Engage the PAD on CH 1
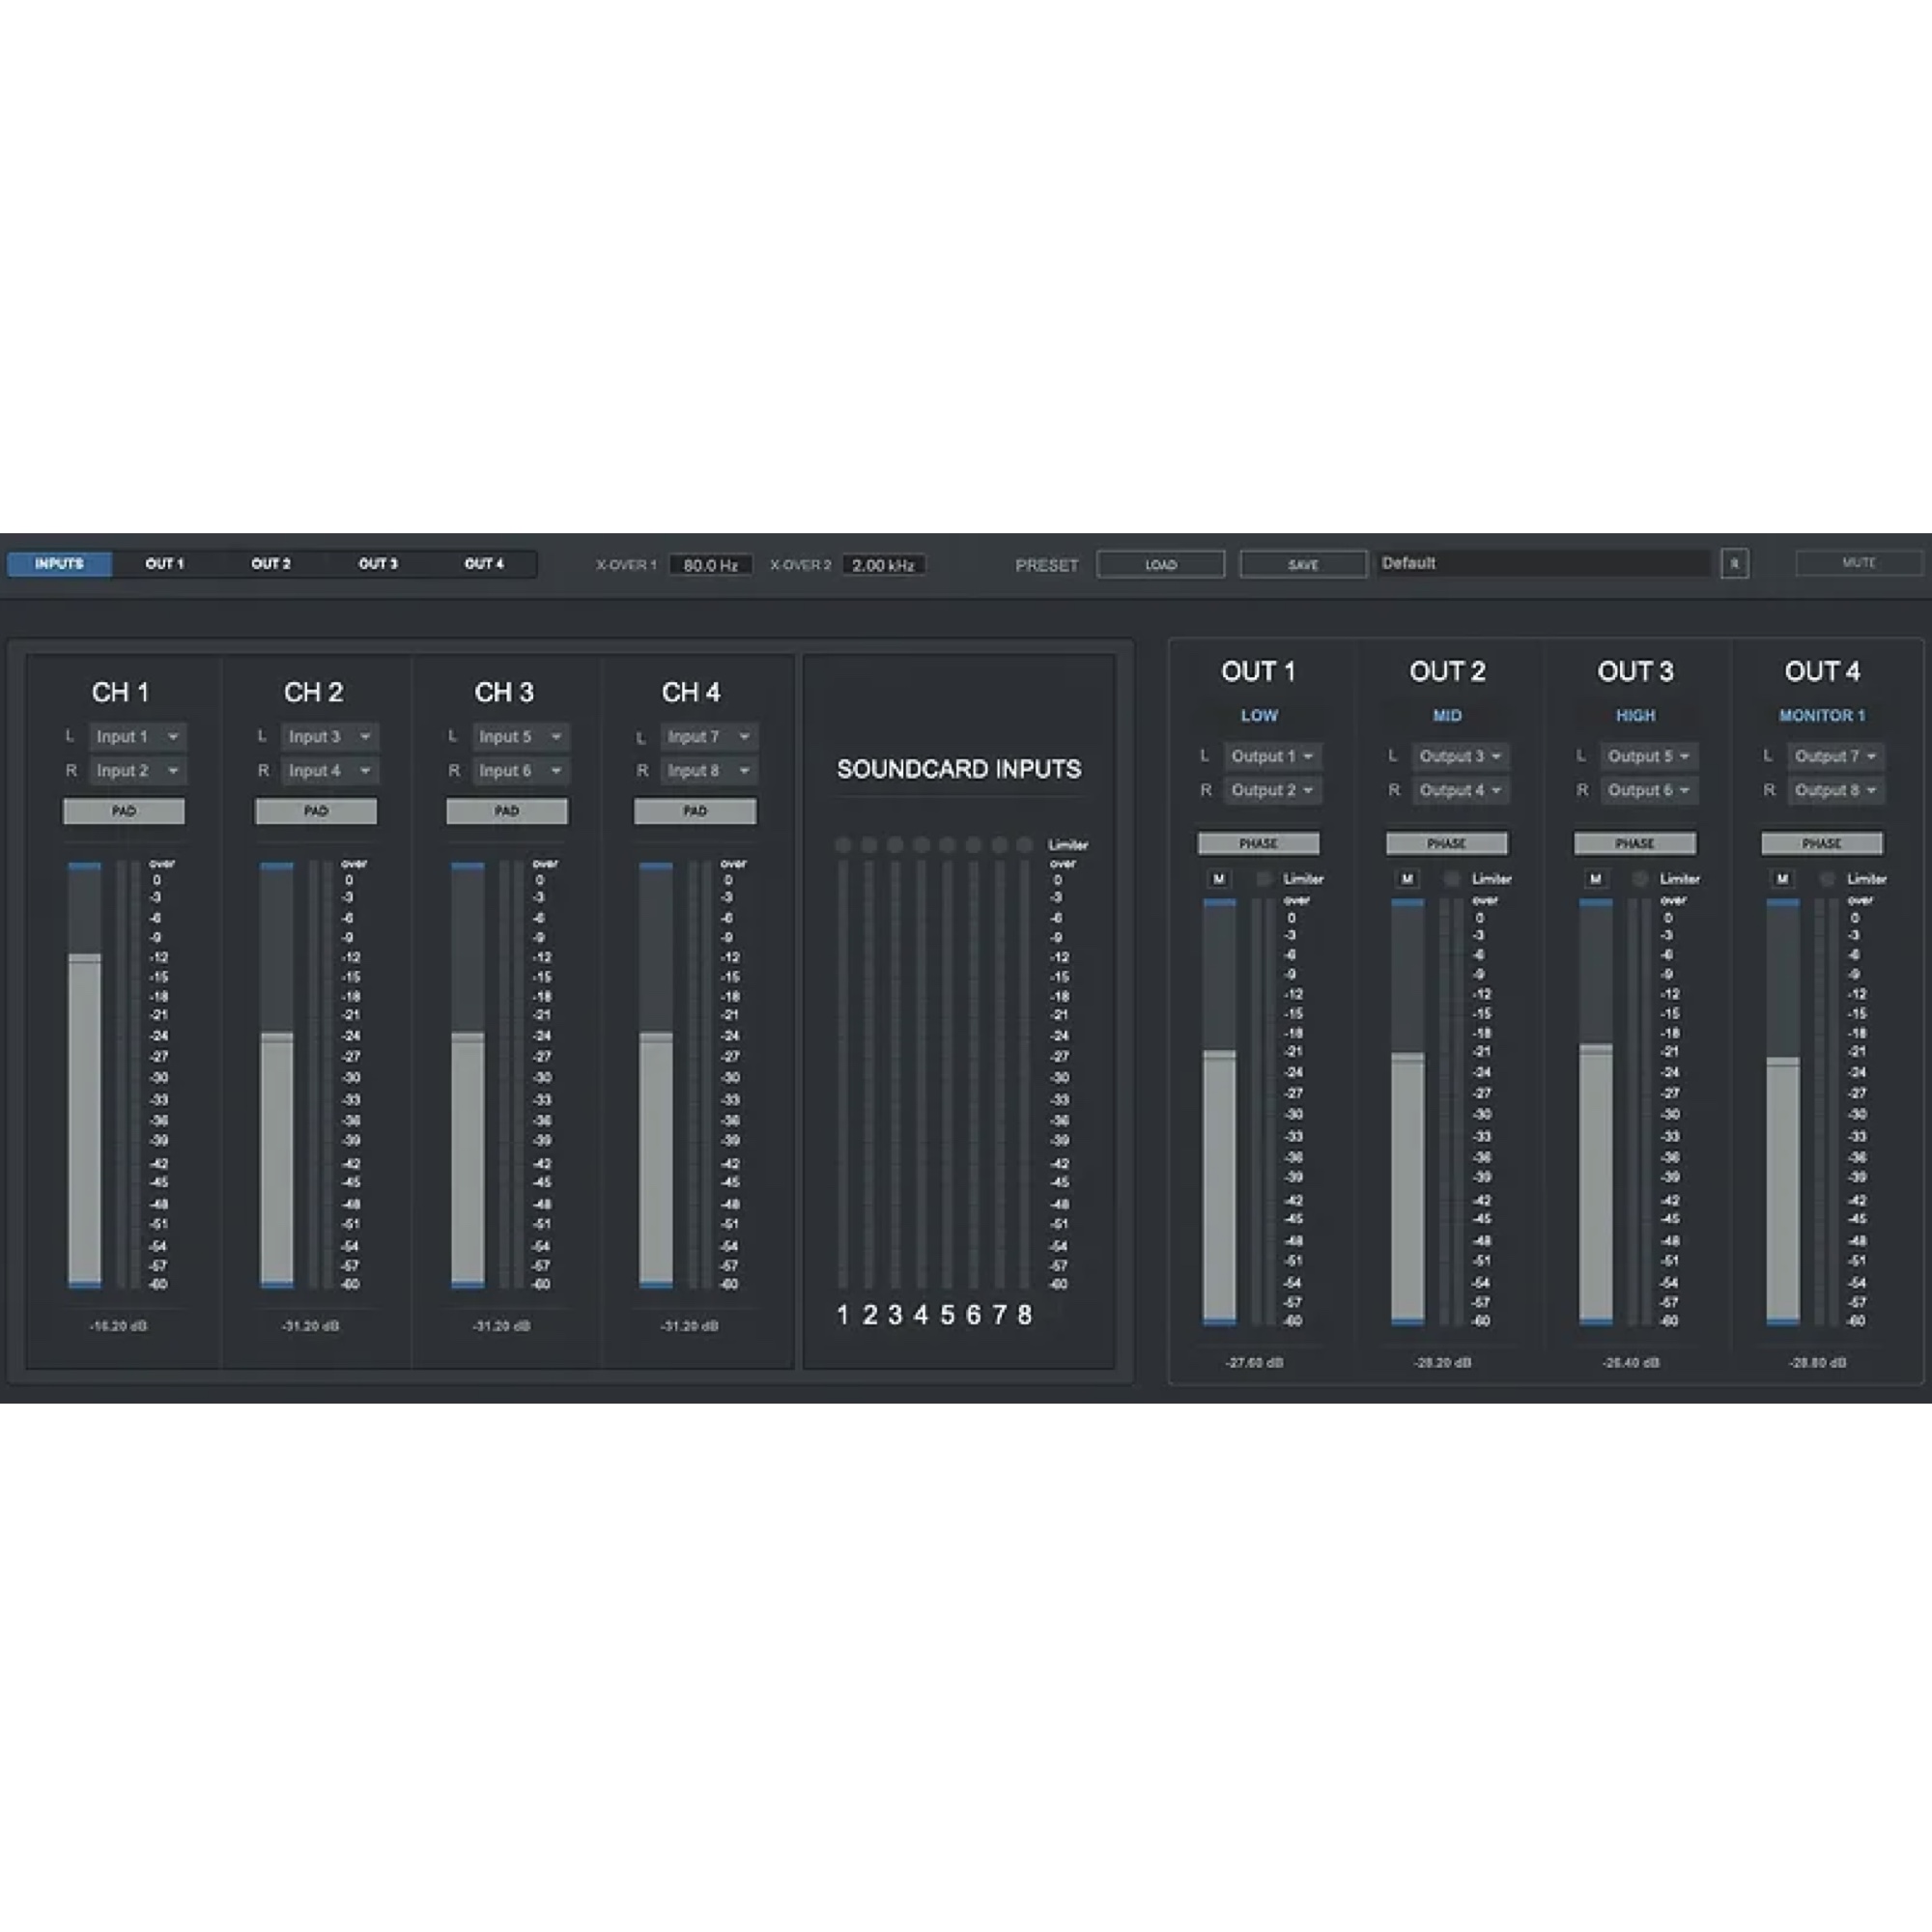Image resolution: width=1932 pixels, height=1932 pixels. 124,811
